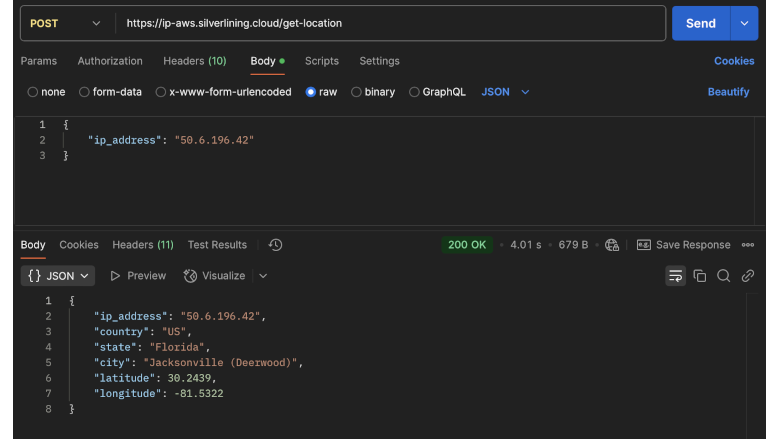Click the Preview play triangle icon
The height and width of the screenshot is (439, 780).
coord(115,275)
